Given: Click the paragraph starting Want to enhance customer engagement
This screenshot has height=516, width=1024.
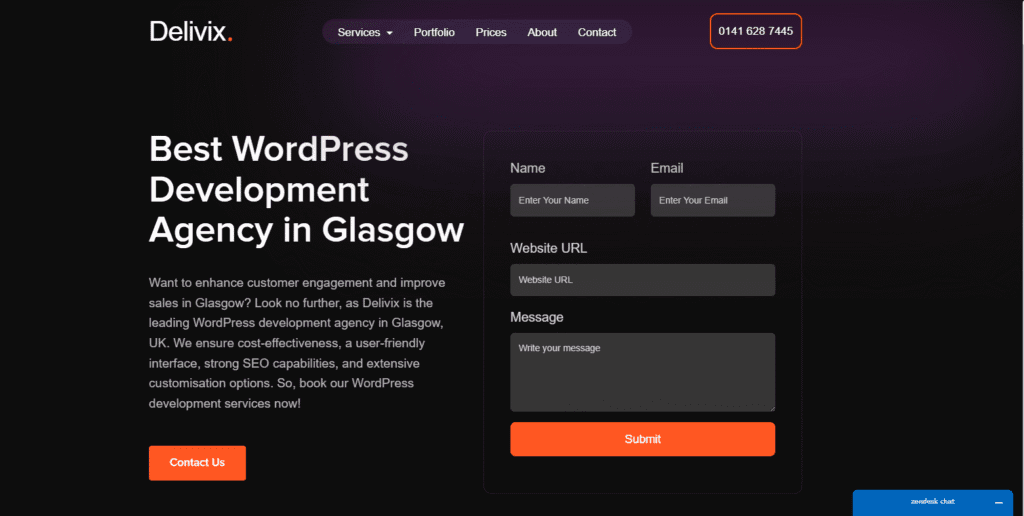Looking at the screenshot, I should [x=297, y=343].
